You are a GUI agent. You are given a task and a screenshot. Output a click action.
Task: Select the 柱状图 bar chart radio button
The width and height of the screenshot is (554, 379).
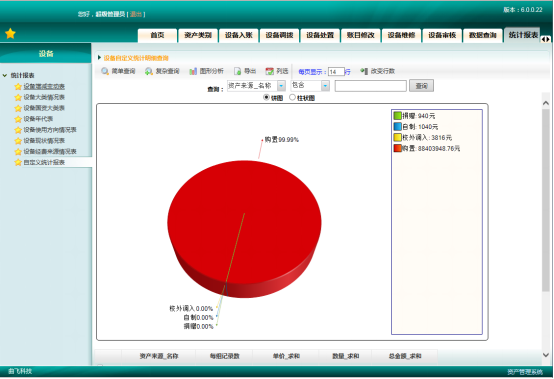click(292, 97)
